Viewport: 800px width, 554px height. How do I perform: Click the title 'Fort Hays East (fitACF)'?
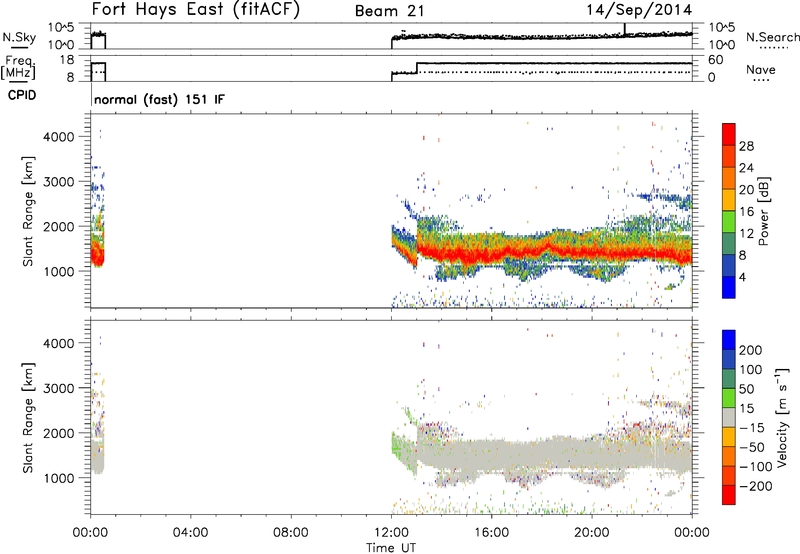point(195,9)
